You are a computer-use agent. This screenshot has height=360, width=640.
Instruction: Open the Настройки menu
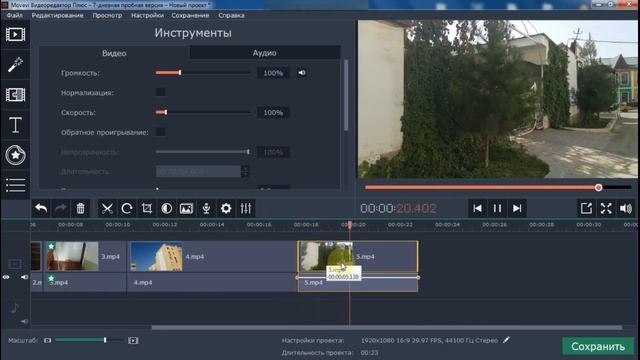(147, 16)
